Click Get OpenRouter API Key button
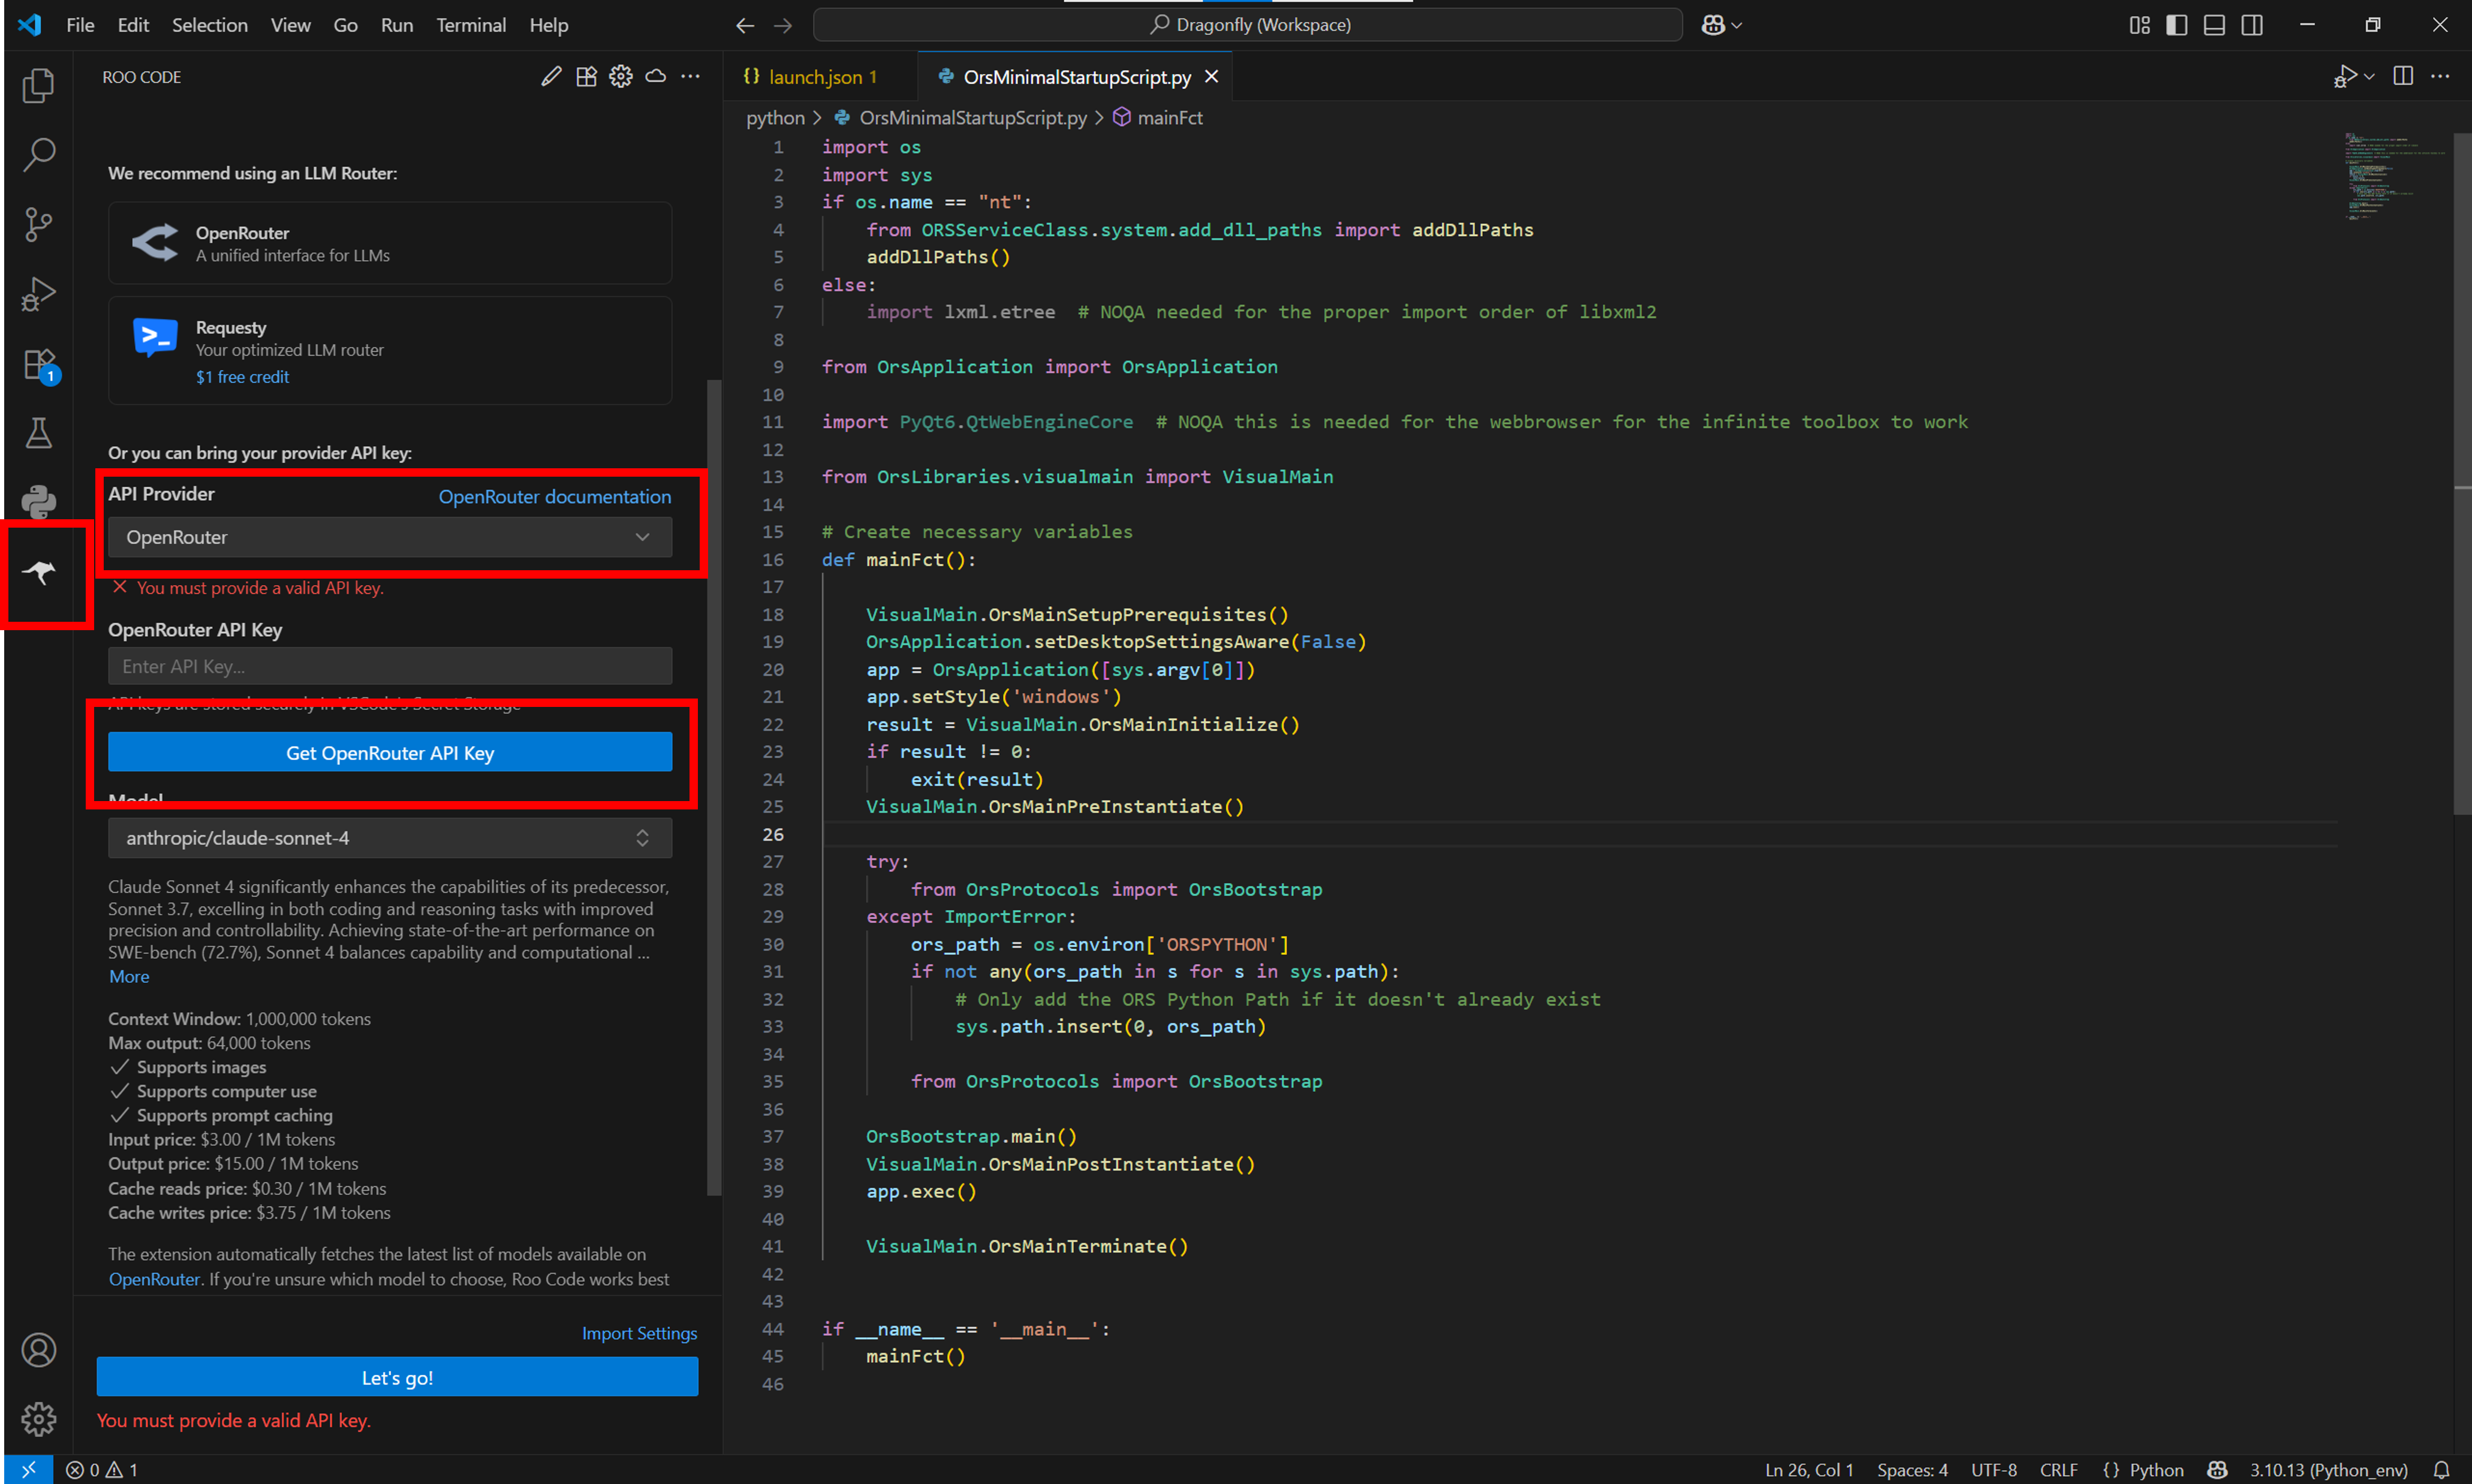The image size is (2472, 1484). (389, 753)
